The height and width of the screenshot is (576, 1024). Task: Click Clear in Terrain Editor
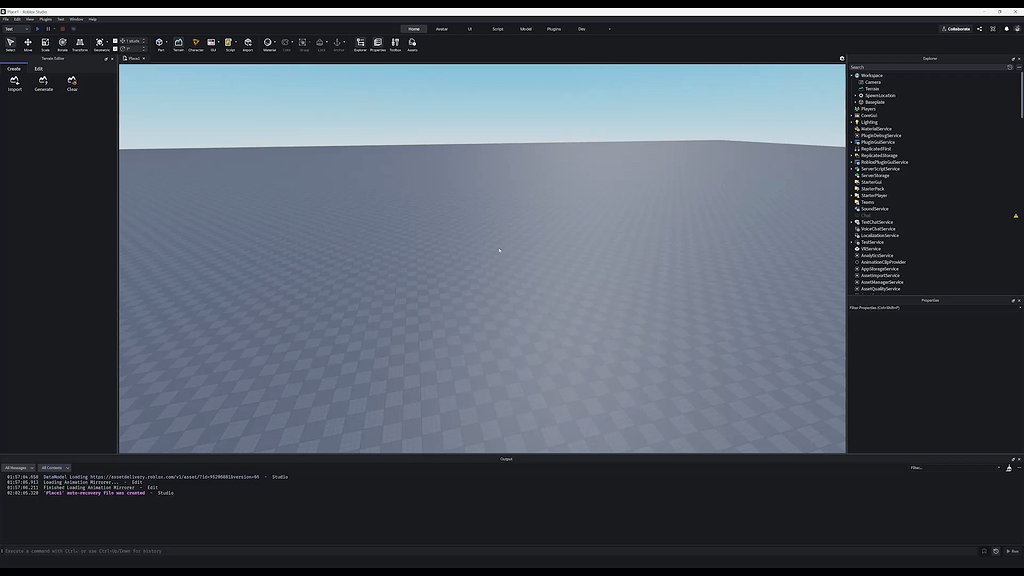click(72, 84)
